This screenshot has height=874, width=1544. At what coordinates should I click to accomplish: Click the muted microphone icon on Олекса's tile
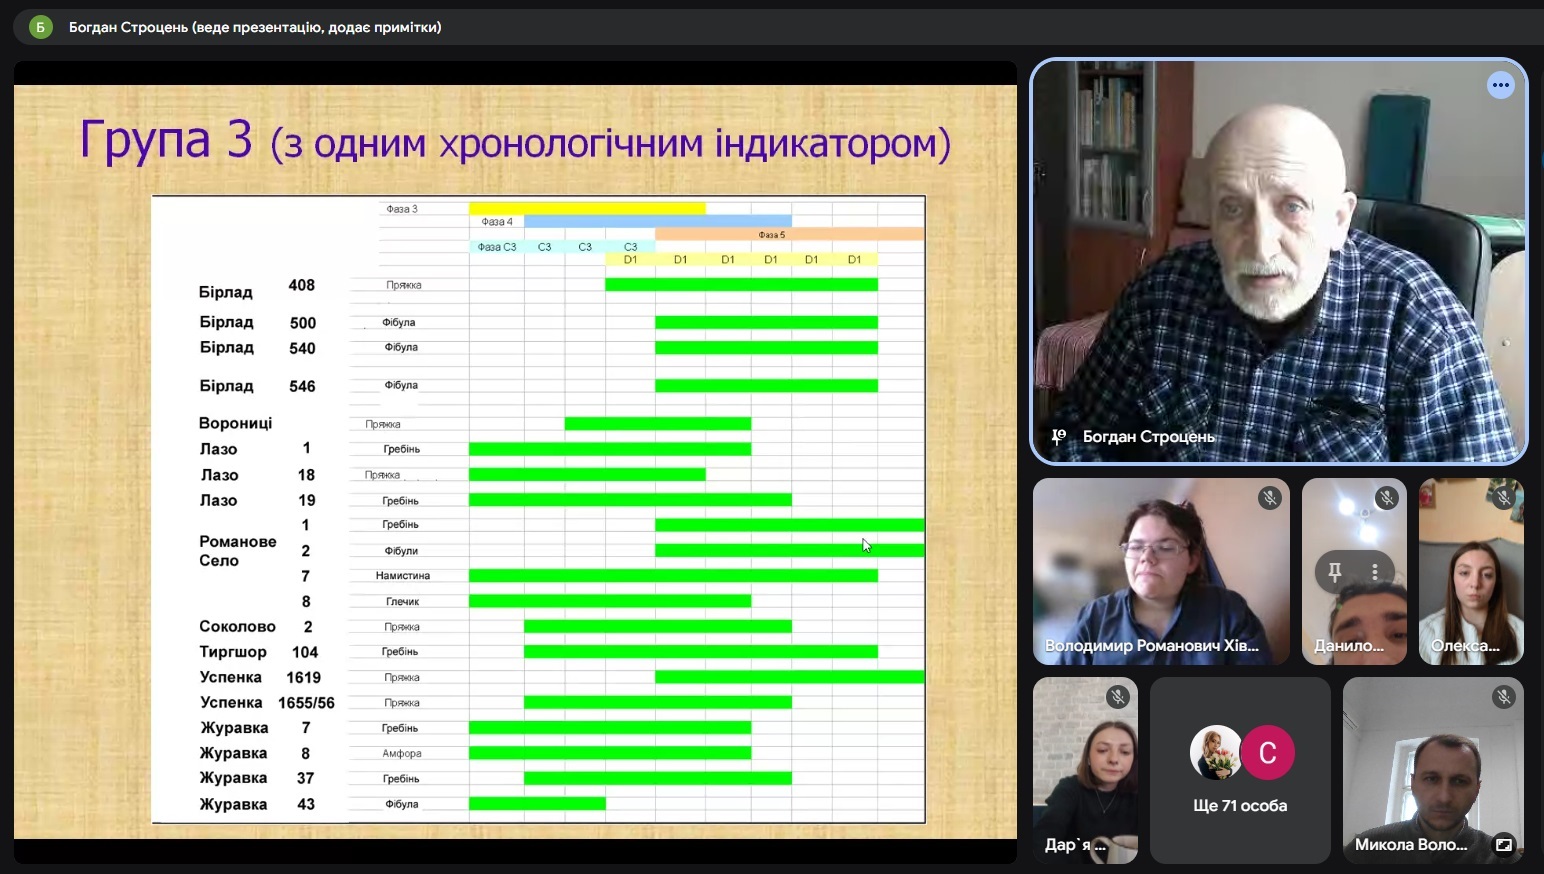pos(1503,497)
